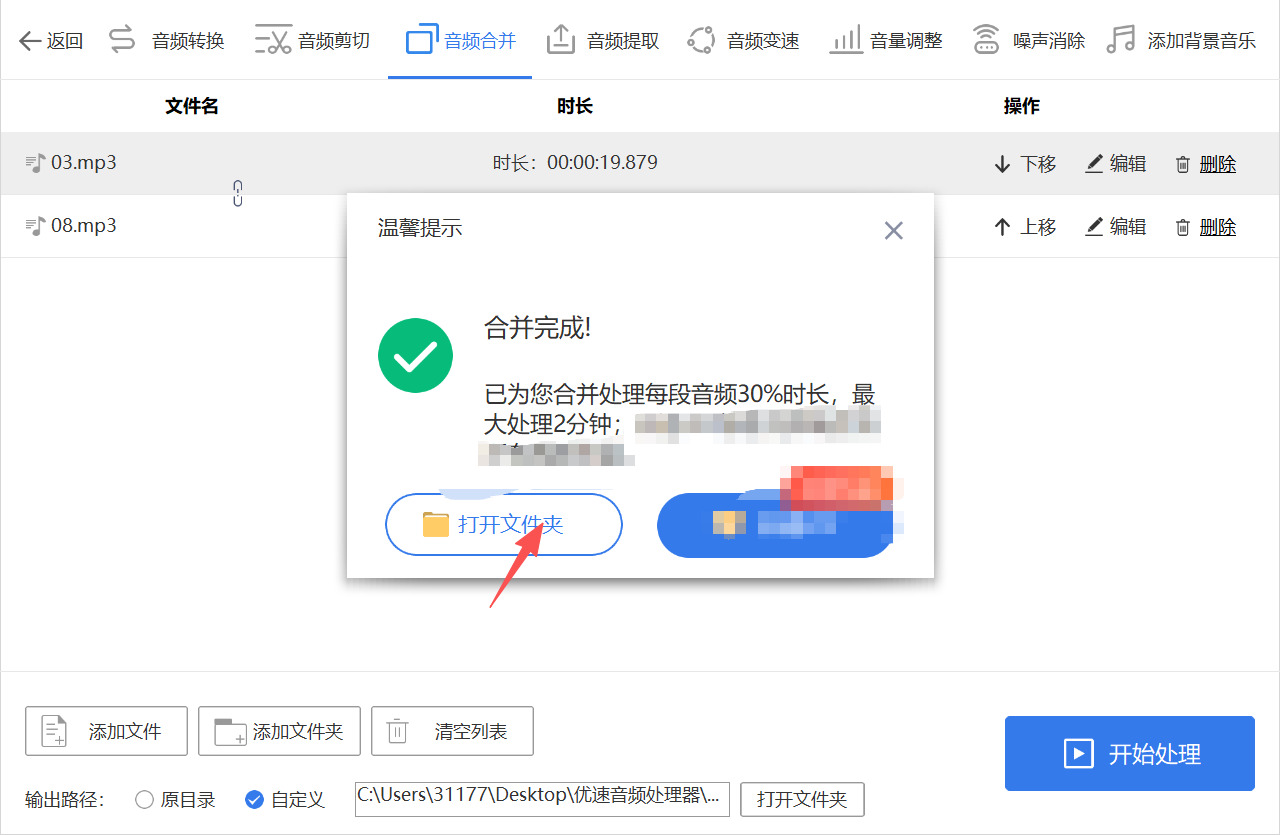Click the upload icon for 音频提取
Screen dimensions: 1280x835
click(x=562, y=40)
